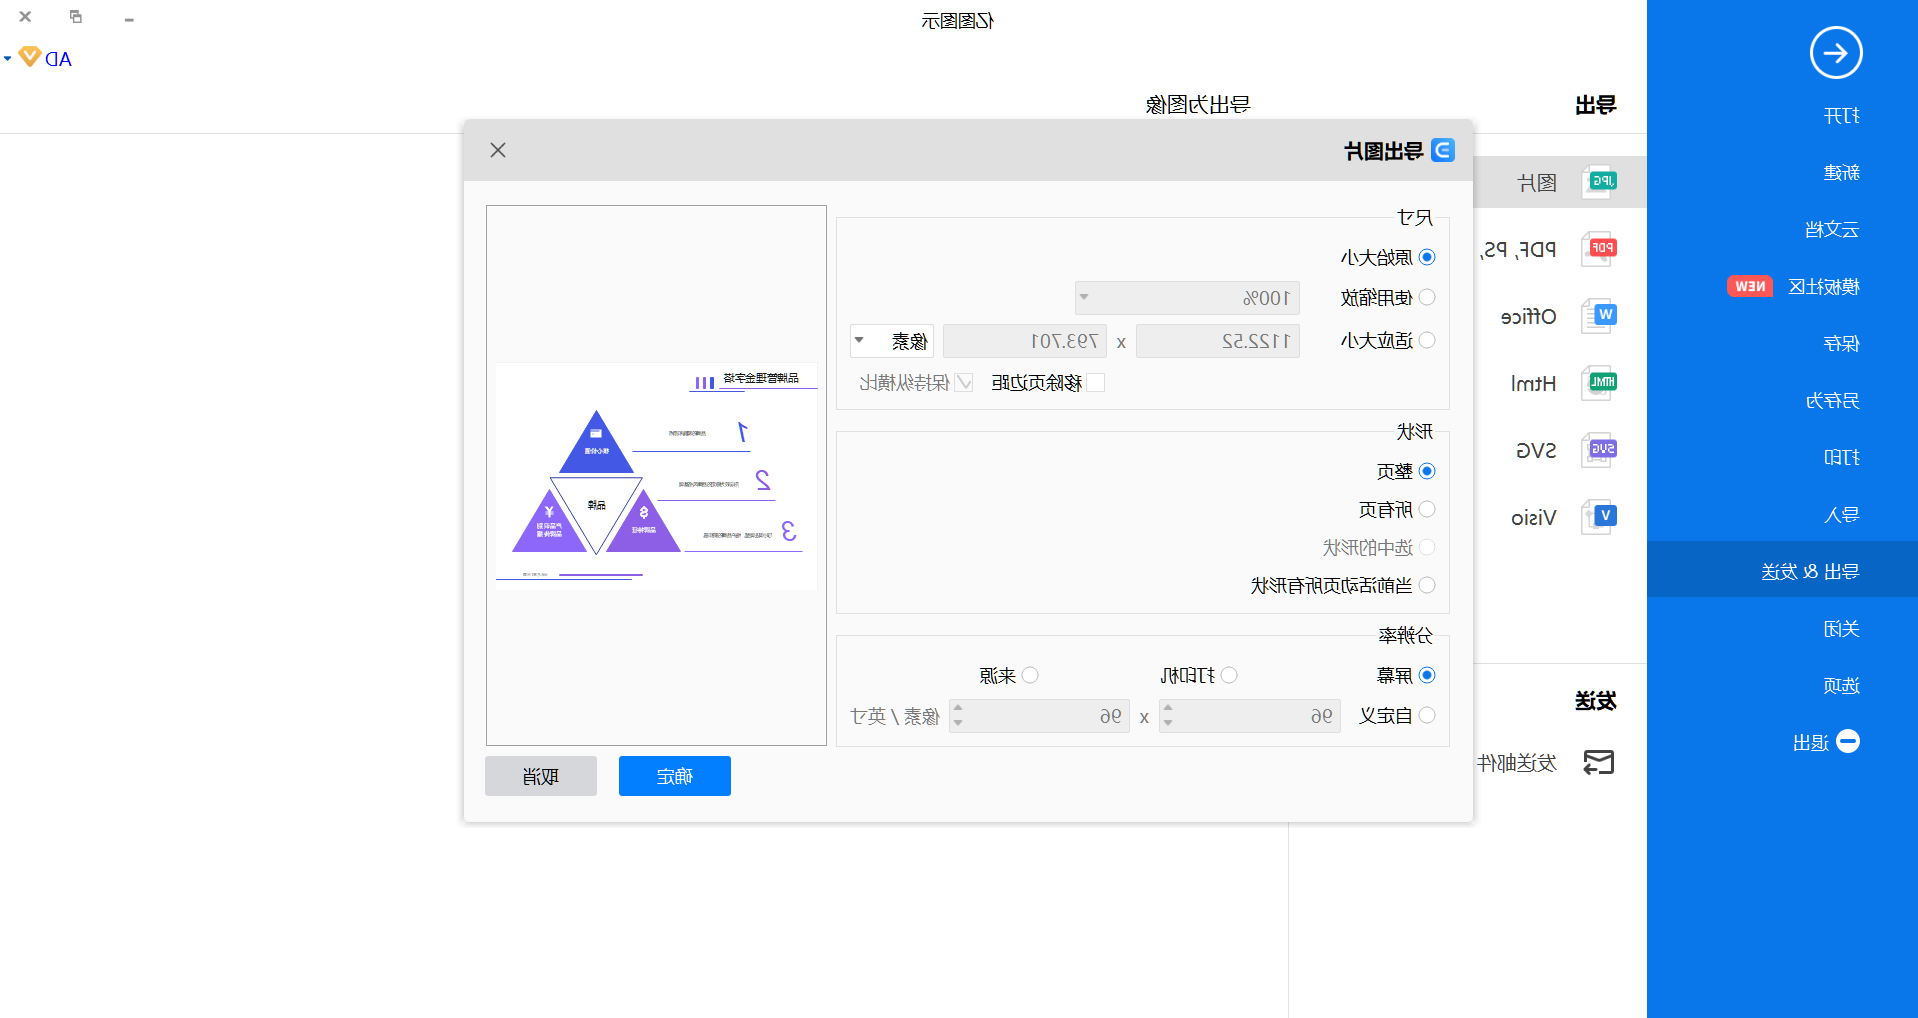Screen dimensions: 1918x1018
Task: Open the 100% zoom dropdown
Action: [x=1187, y=298]
